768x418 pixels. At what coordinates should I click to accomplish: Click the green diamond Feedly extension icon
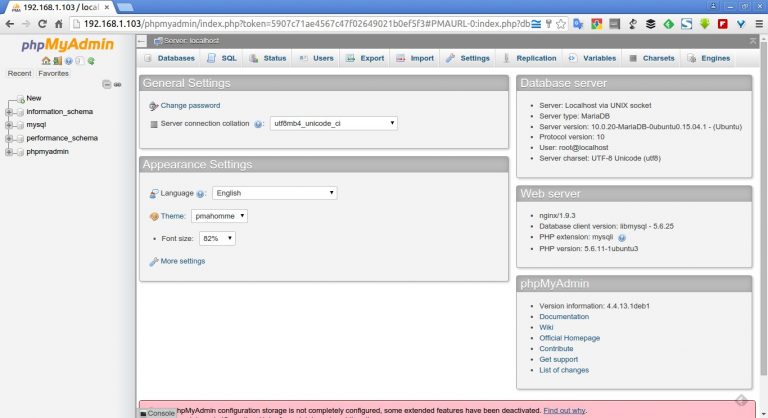669,24
